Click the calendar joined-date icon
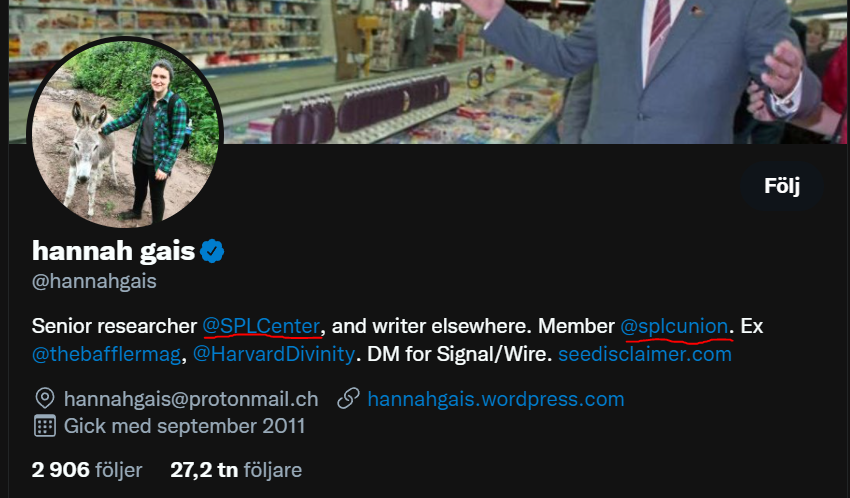 coord(44,426)
